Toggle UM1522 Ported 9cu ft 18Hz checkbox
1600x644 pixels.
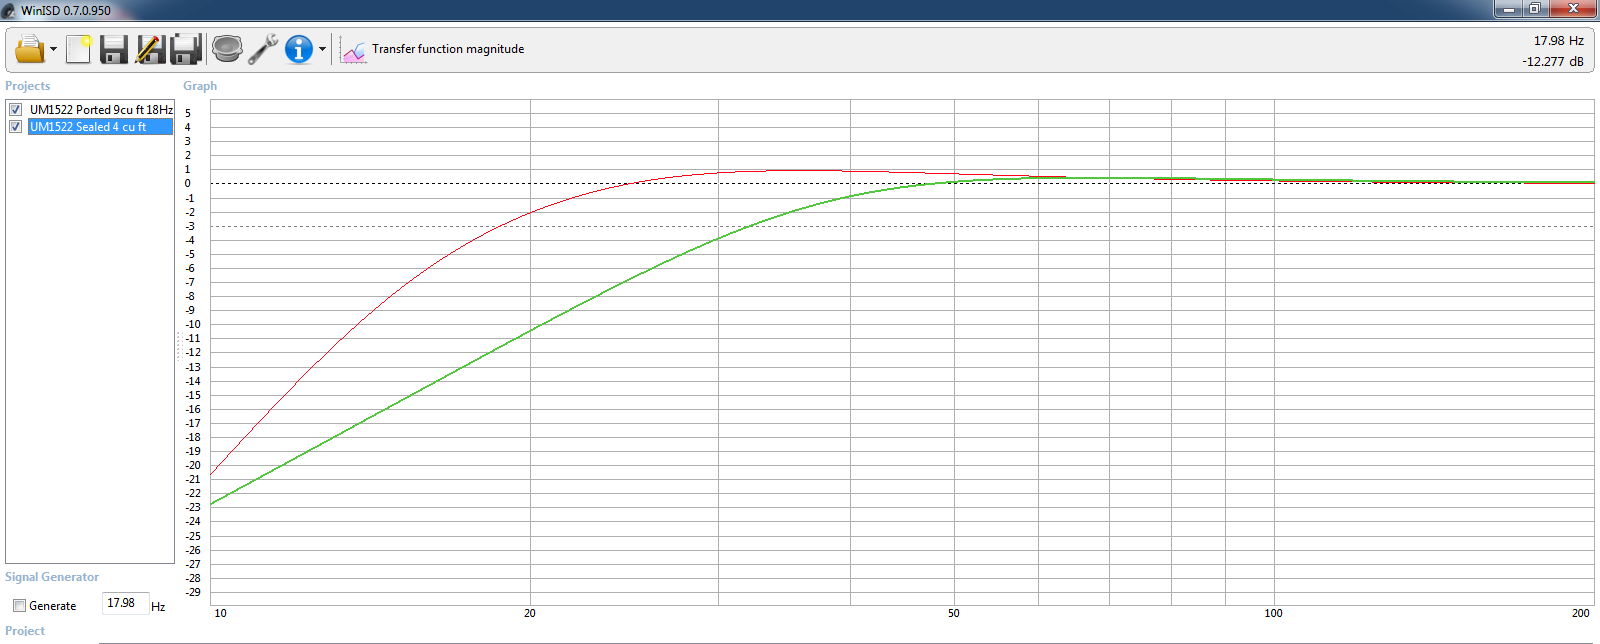point(15,110)
